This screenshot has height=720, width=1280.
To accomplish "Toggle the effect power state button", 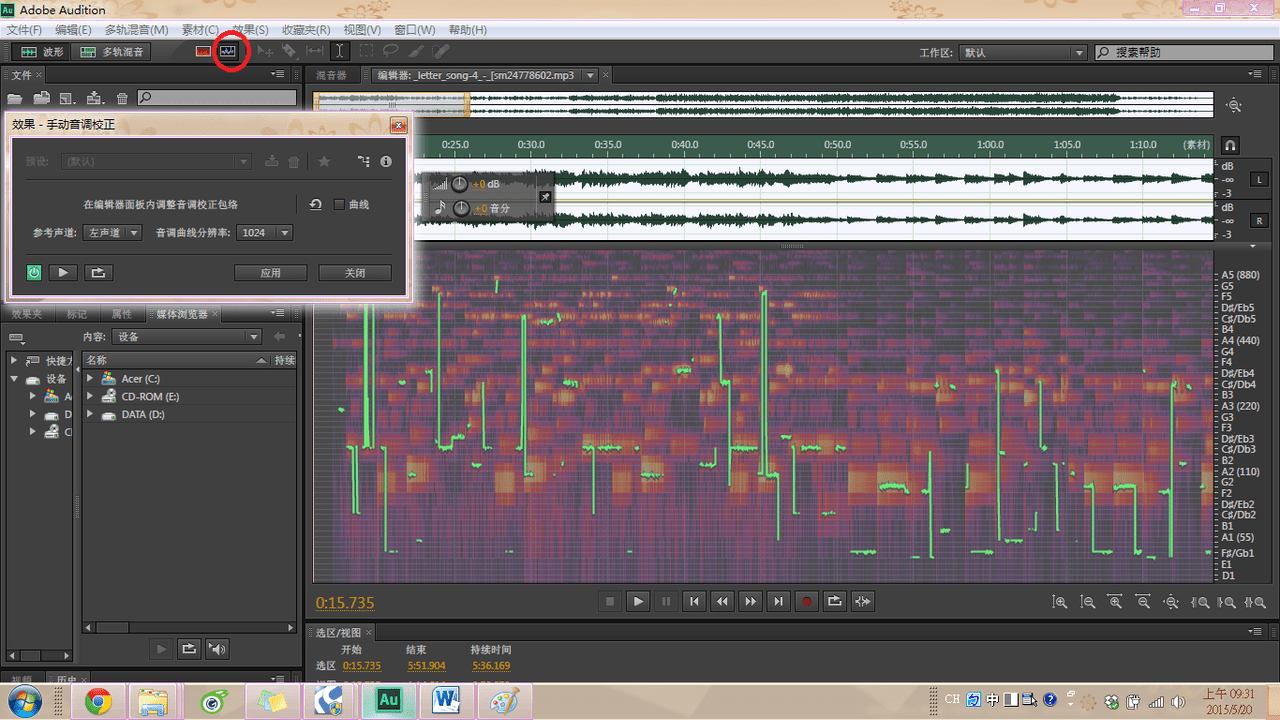I will (34, 272).
